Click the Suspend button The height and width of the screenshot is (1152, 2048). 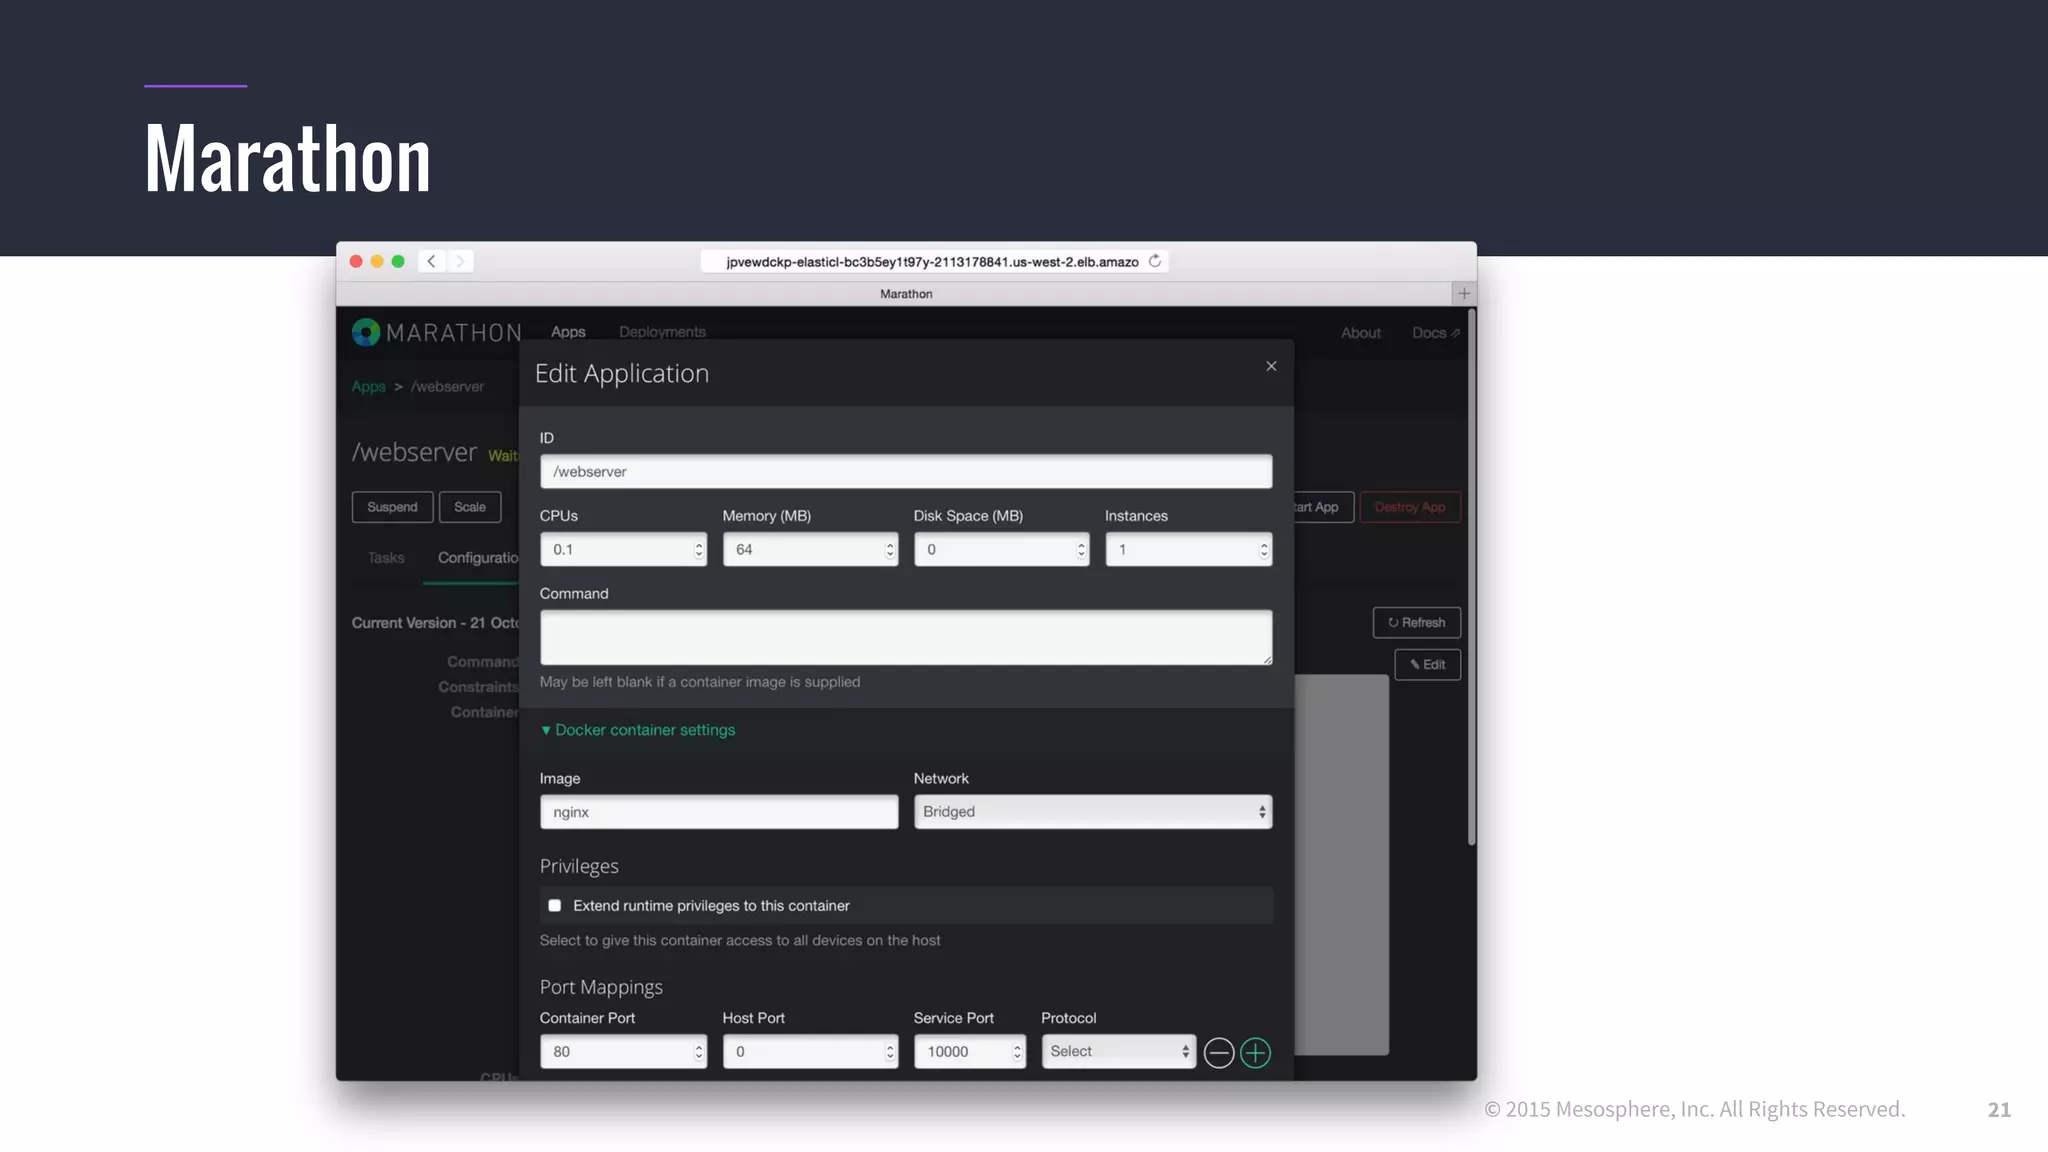tap(392, 507)
